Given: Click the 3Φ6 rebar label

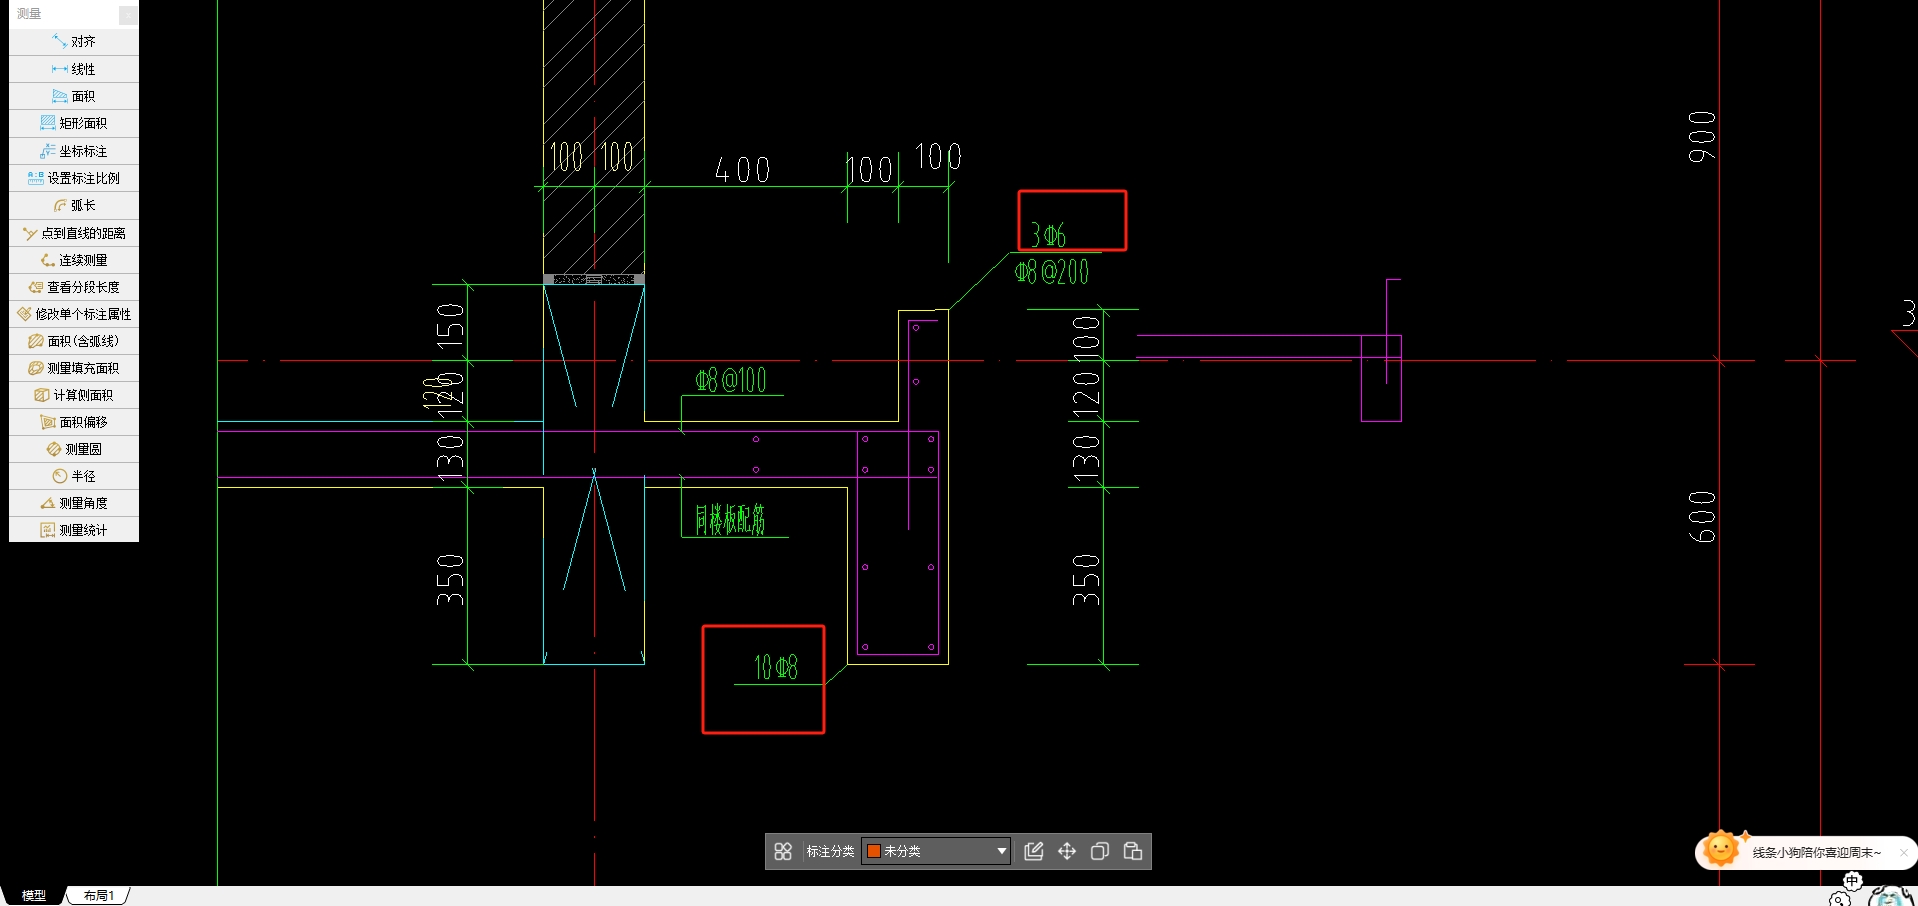Looking at the screenshot, I should point(1048,235).
